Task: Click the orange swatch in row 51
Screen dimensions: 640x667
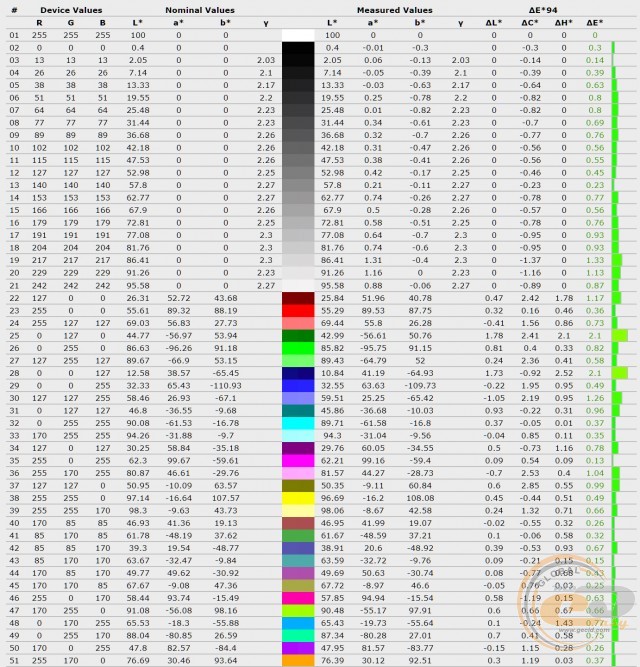Action: (x=298, y=661)
